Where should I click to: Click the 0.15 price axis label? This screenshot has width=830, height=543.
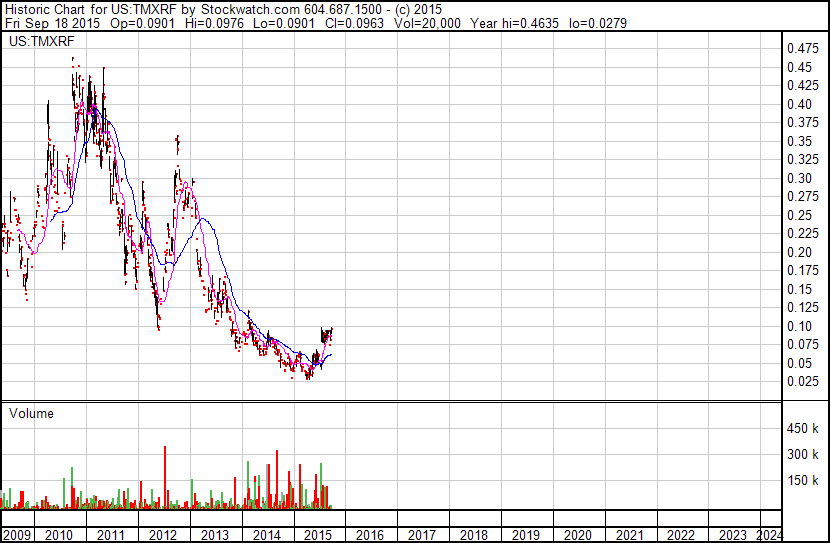[x=799, y=289]
